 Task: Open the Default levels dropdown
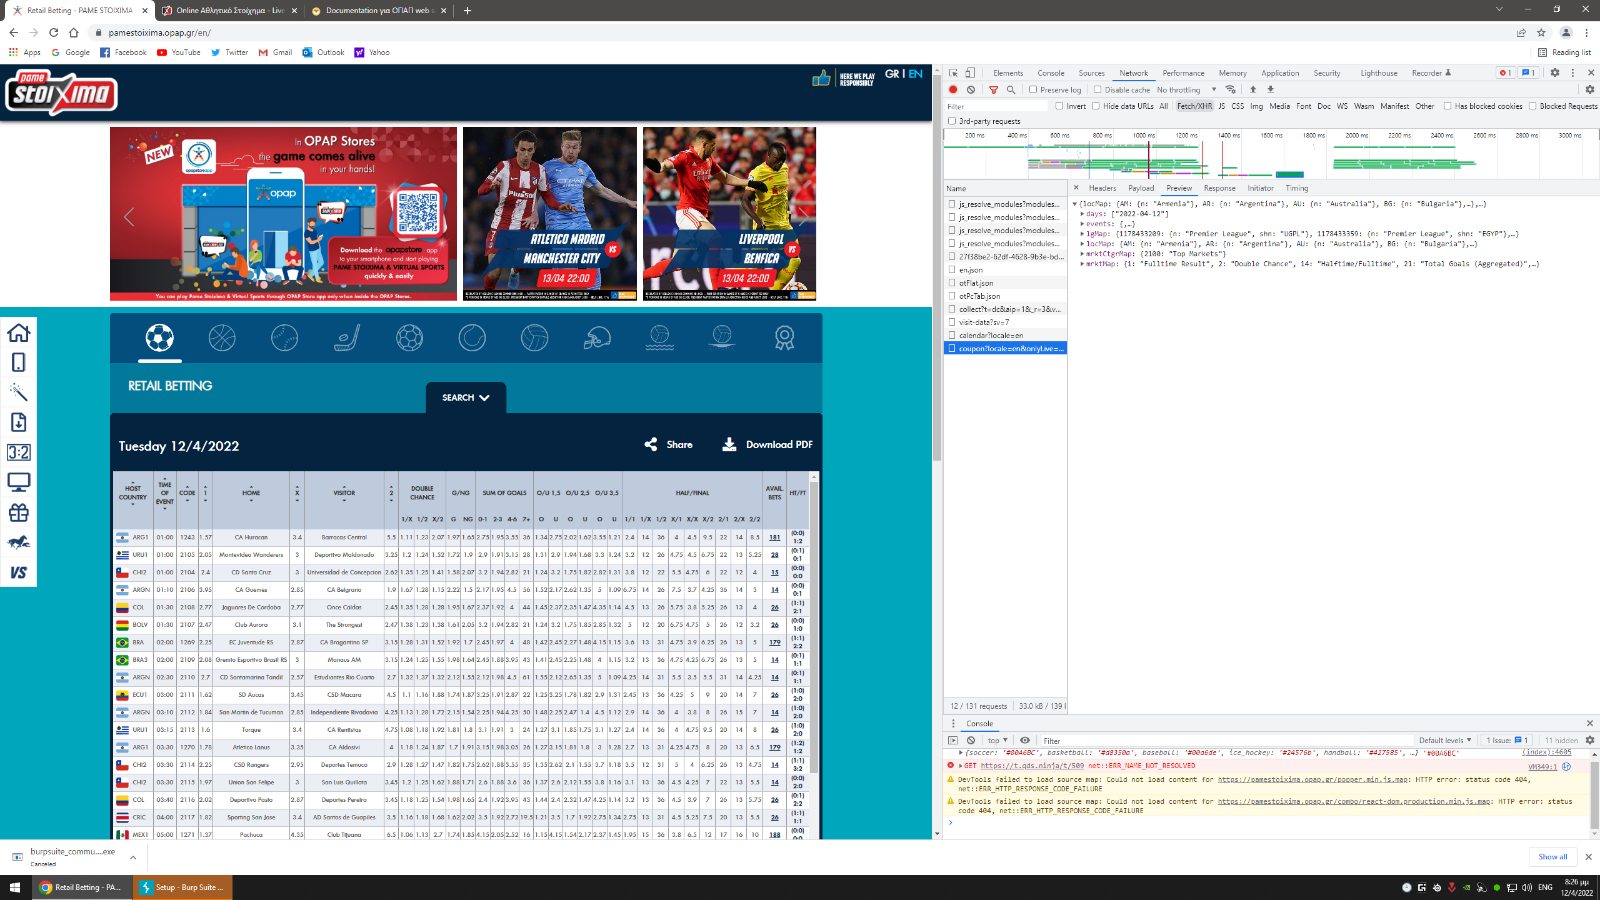pos(1445,740)
